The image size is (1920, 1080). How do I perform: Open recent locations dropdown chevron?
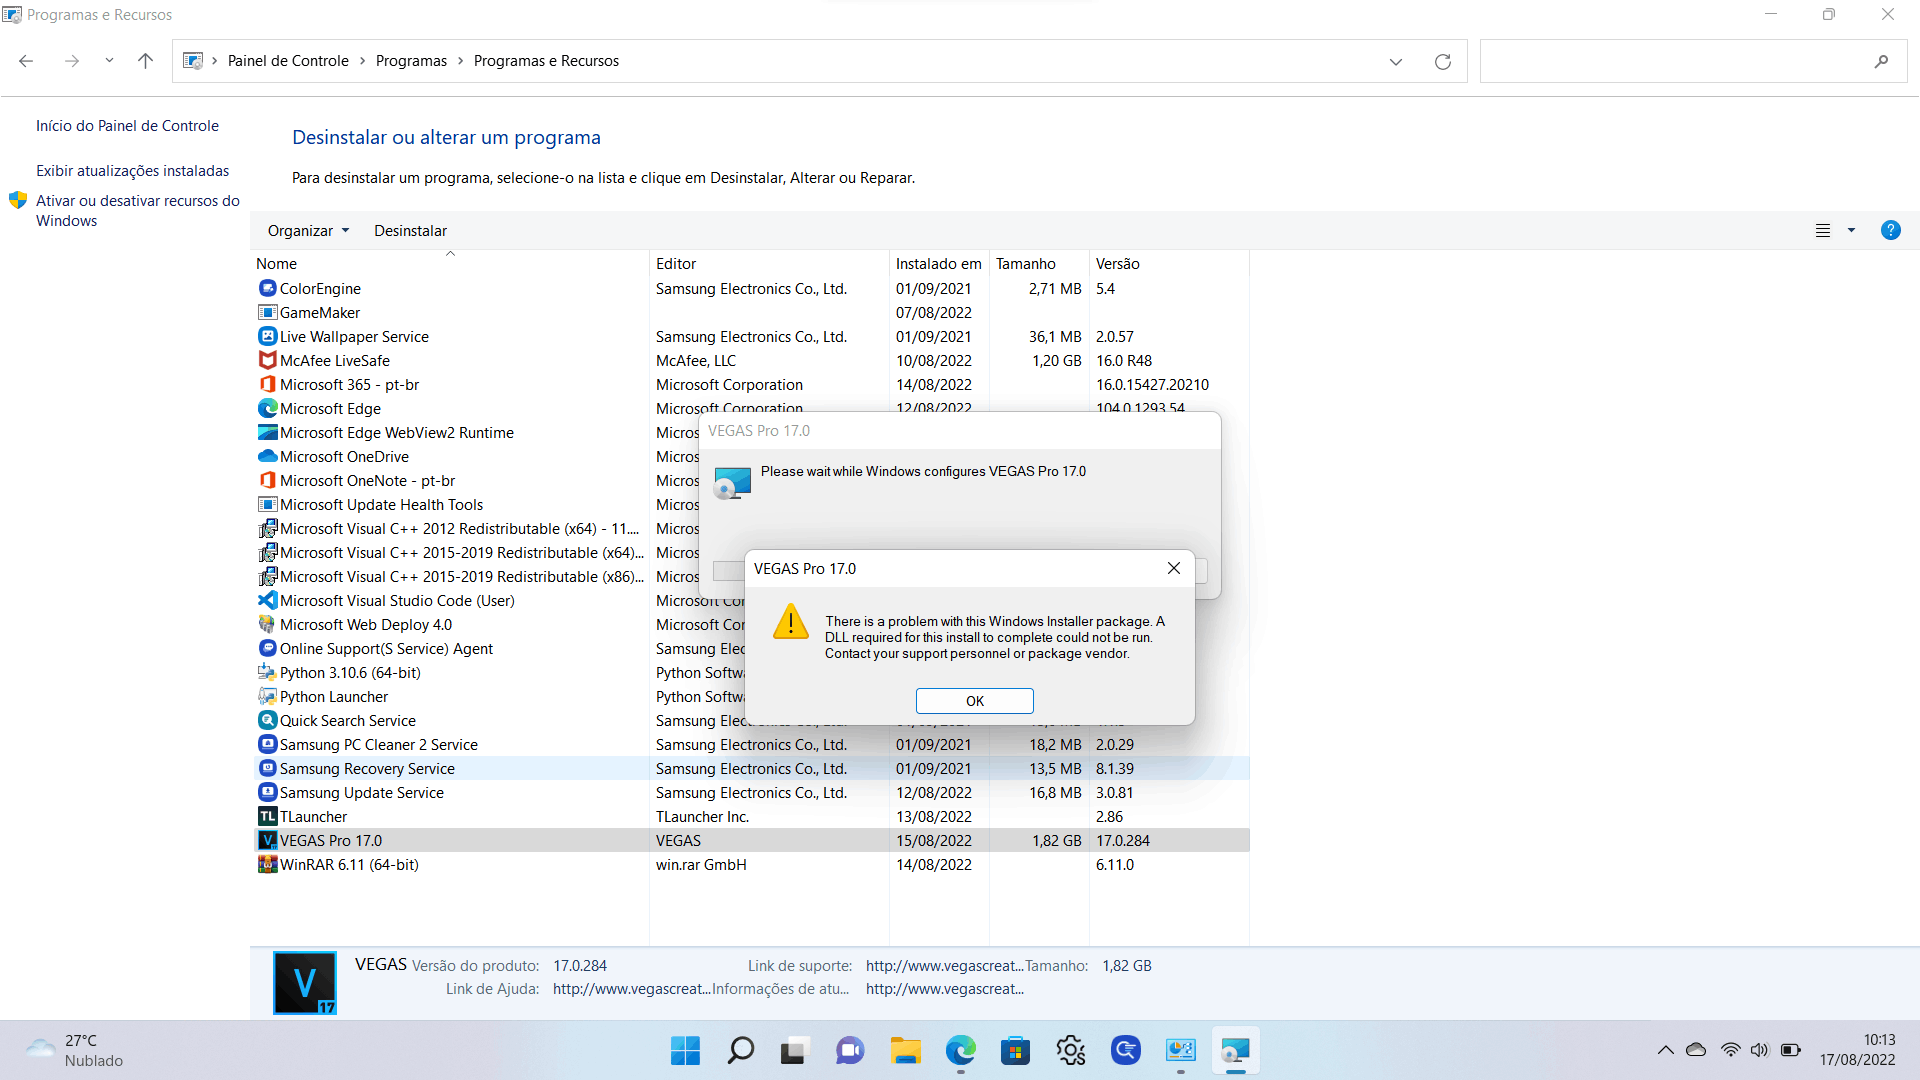click(109, 61)
